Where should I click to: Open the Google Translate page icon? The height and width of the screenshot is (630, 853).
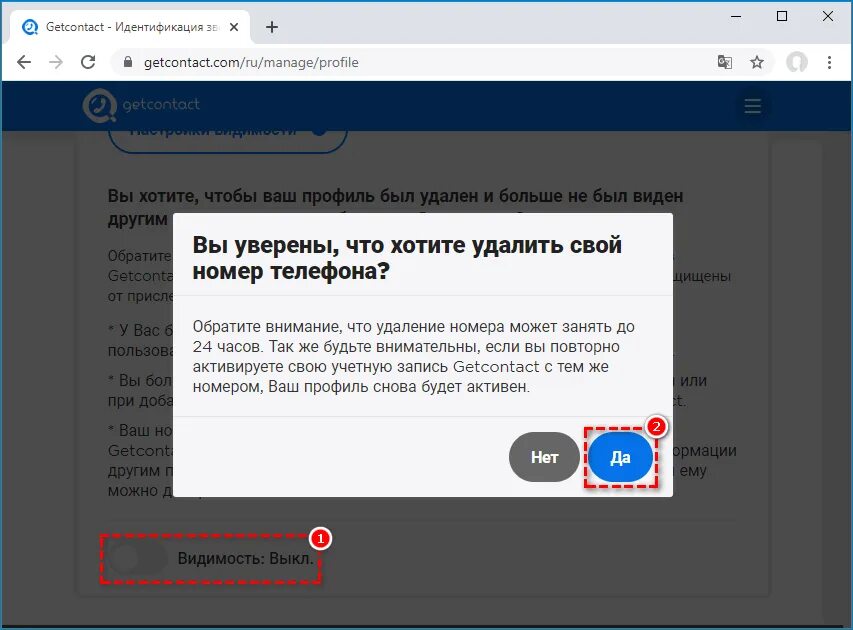tap(725, 63)
